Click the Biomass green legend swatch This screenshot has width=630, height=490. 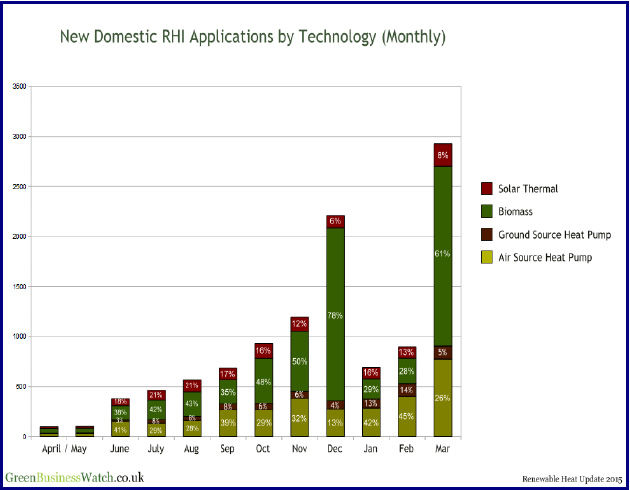487,211
